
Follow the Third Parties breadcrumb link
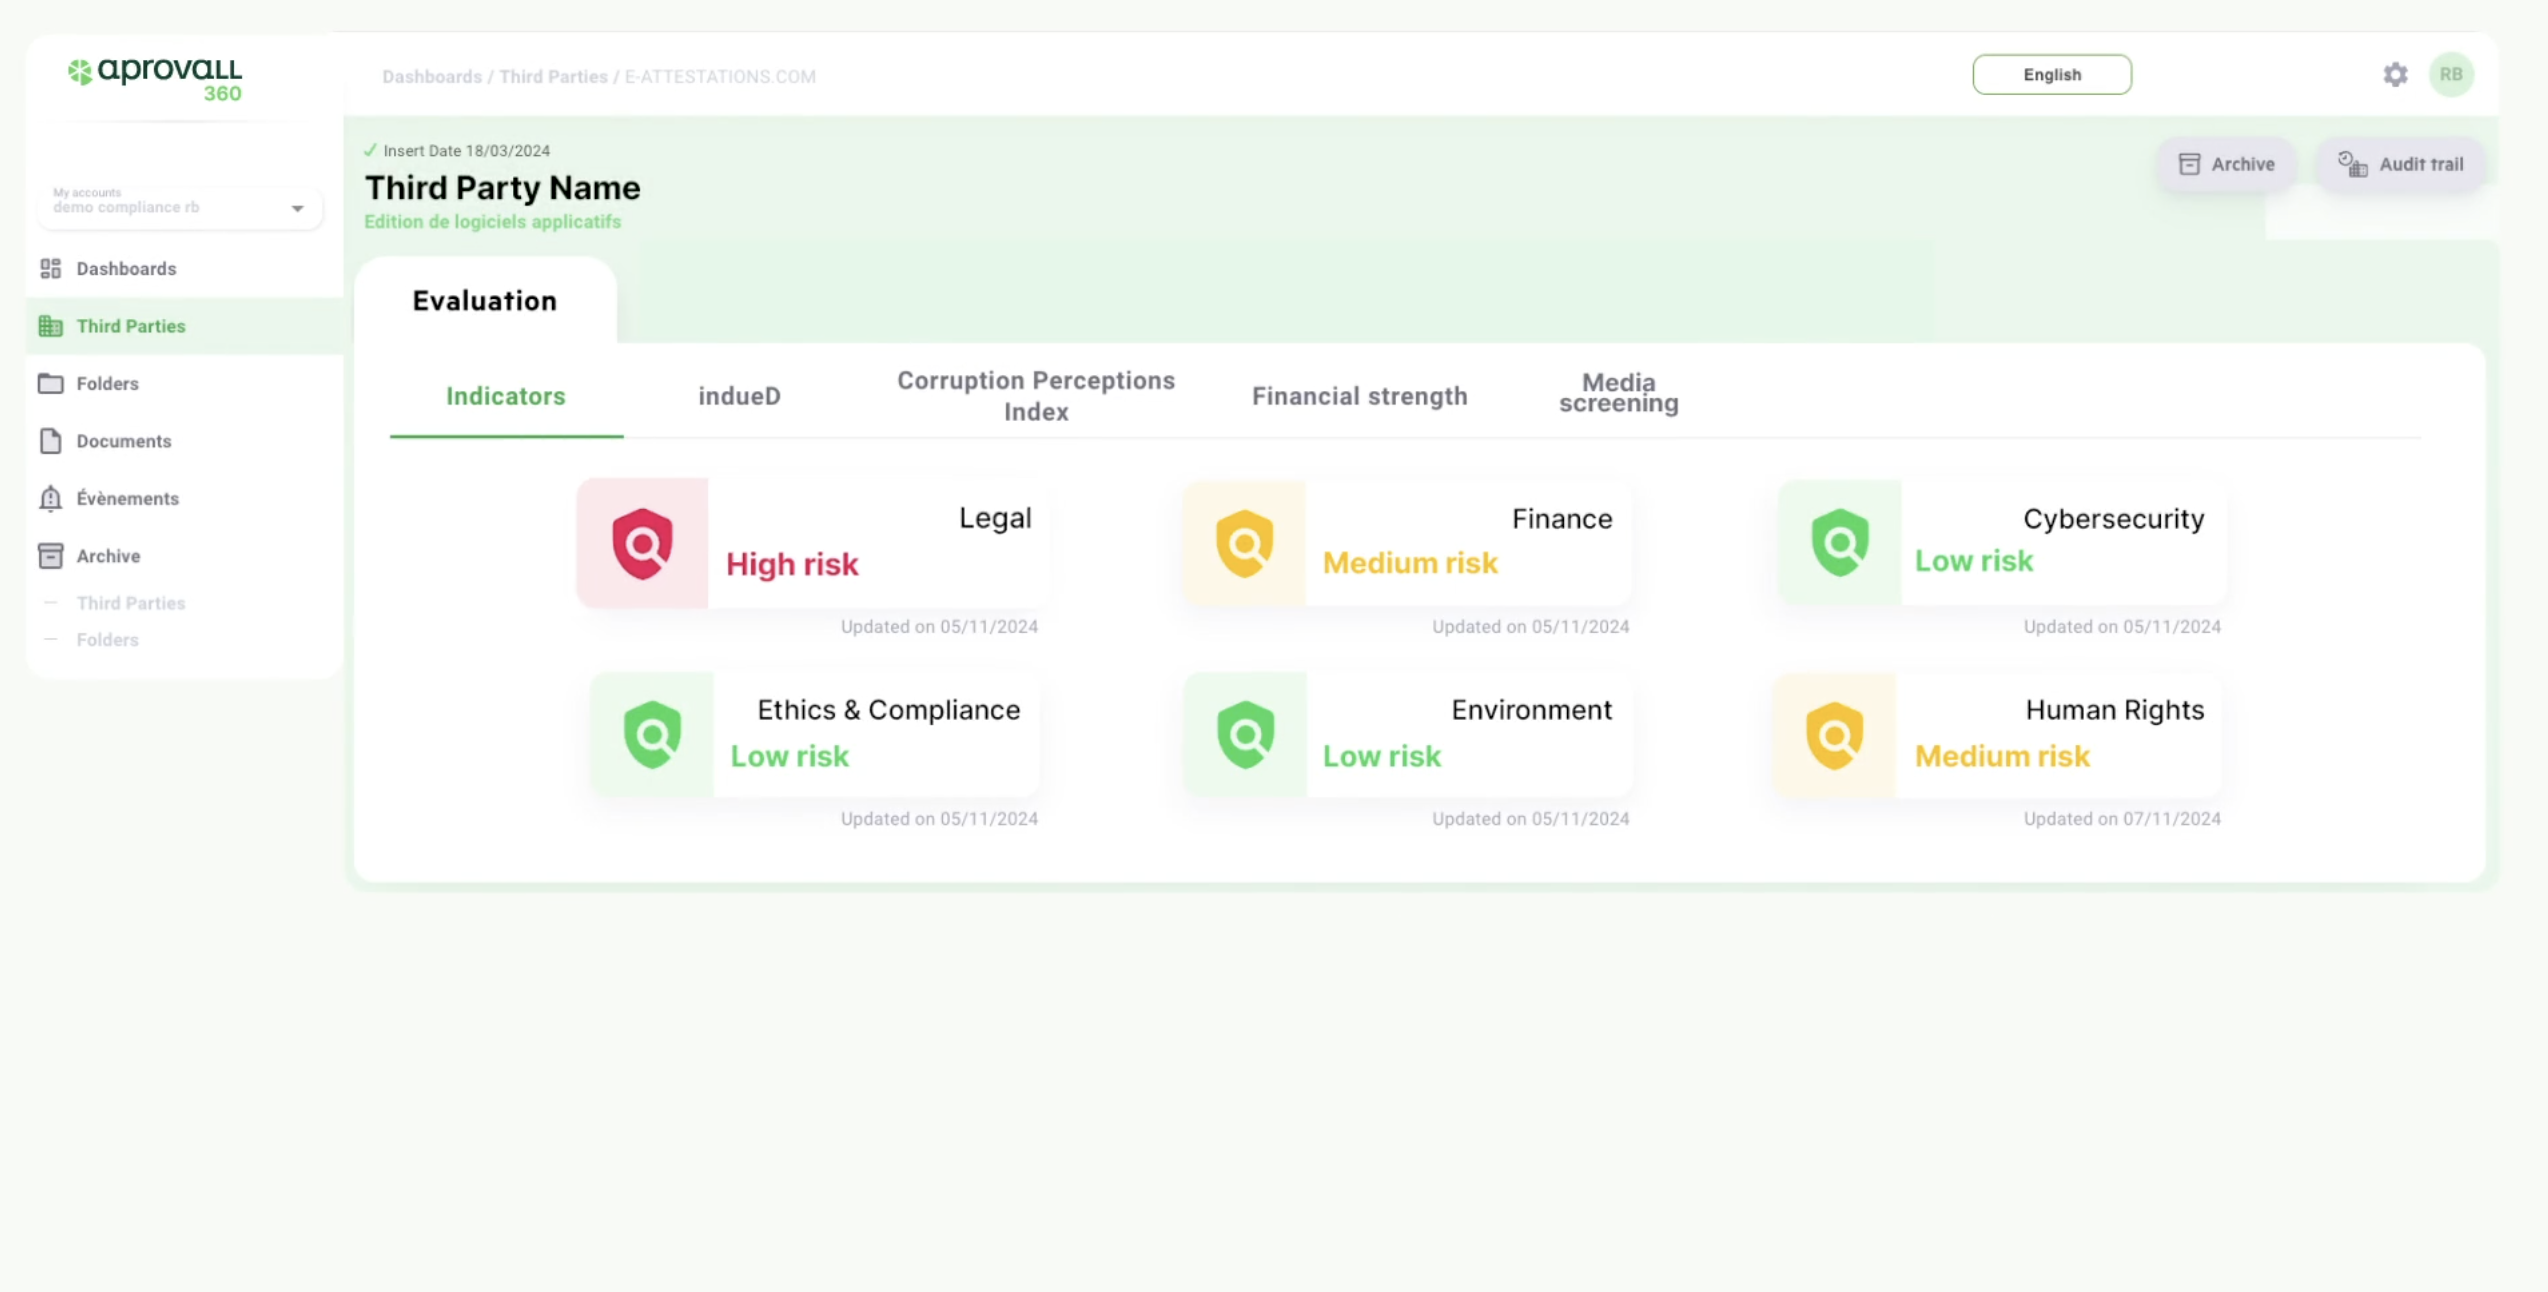point(553,77)
